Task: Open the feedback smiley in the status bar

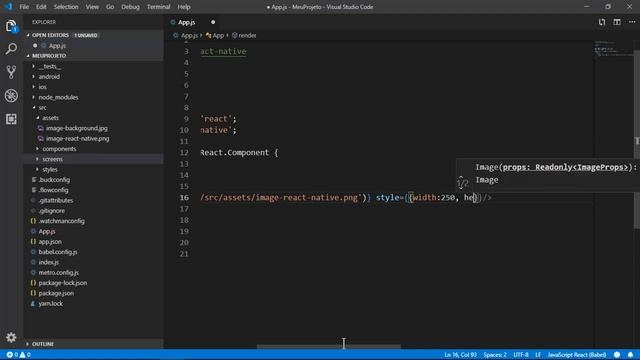Action: tap(617, 355)
